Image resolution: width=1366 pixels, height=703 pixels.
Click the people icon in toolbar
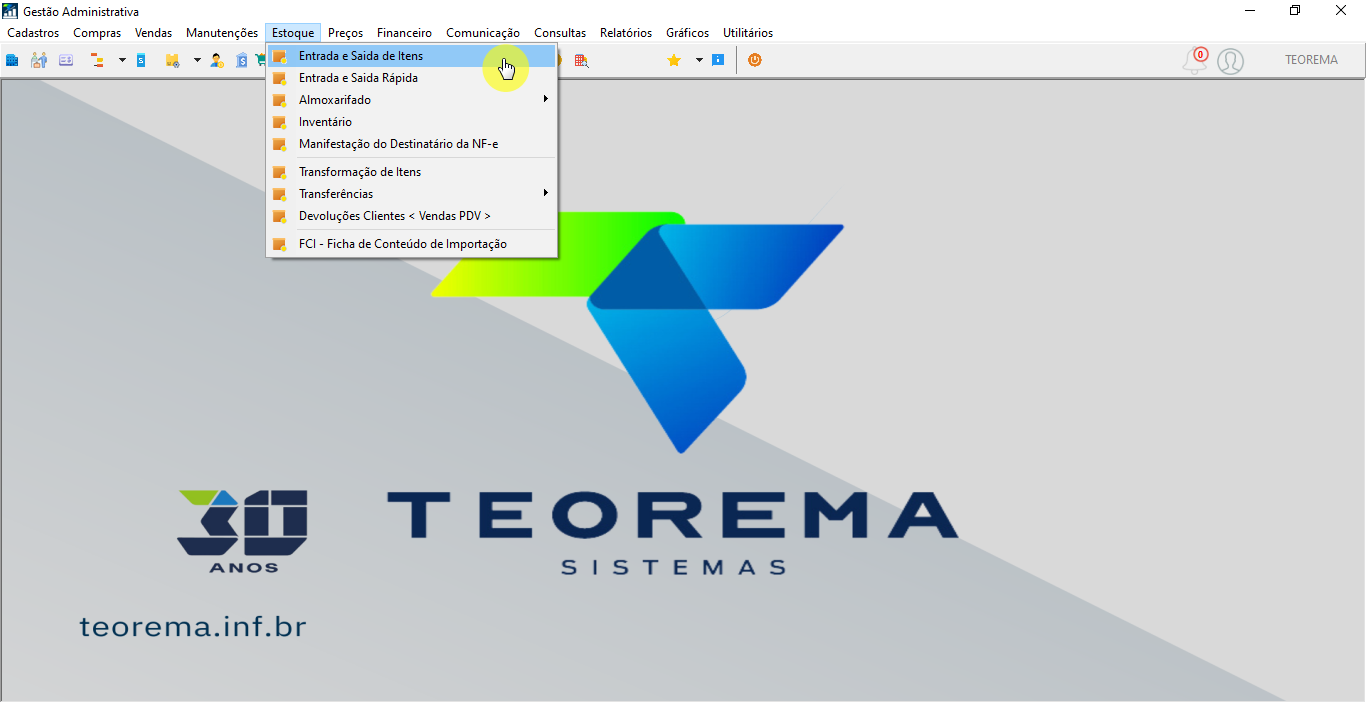[39, 60]
